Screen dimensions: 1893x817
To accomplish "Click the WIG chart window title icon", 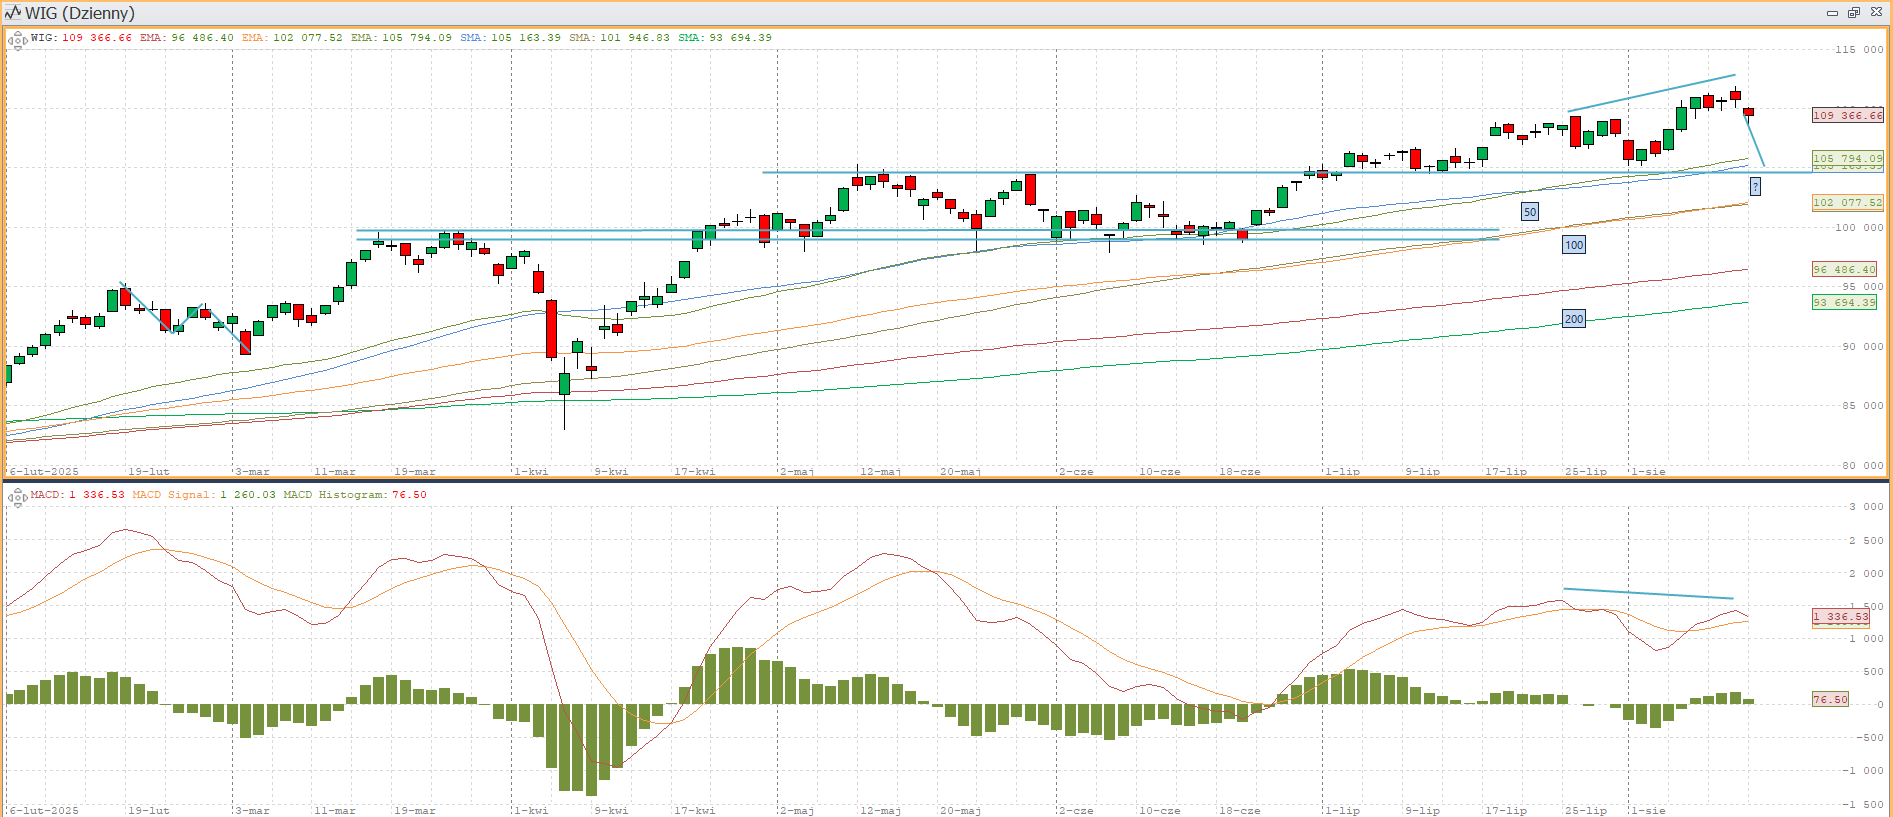I will click(12, 13).
